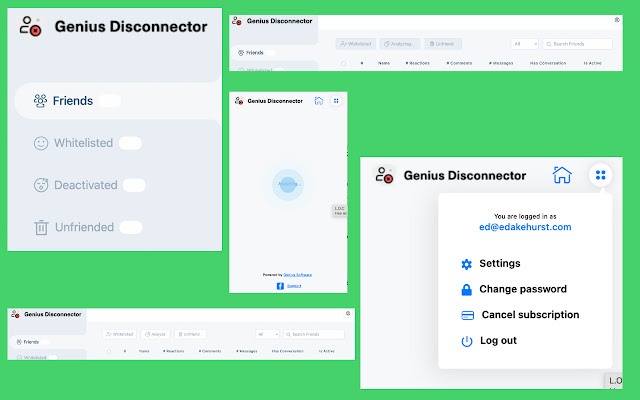The height and width of the screenshot is (400, 640).
Task: Click the Search Friends field in the Analyze window
Action: point(314,334)
